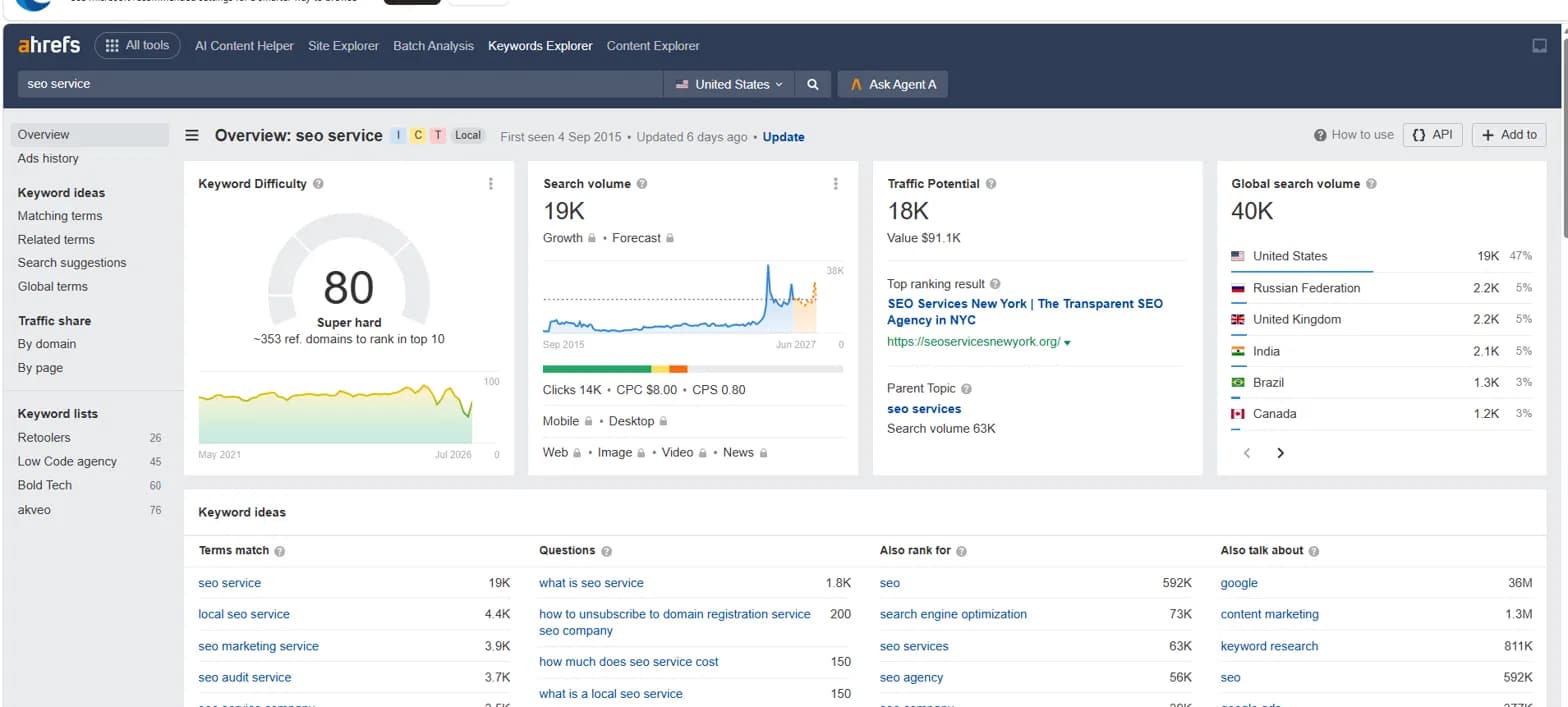Open AI Content Helper
The height and width of the screenshot is (707, 1568).
244,46
